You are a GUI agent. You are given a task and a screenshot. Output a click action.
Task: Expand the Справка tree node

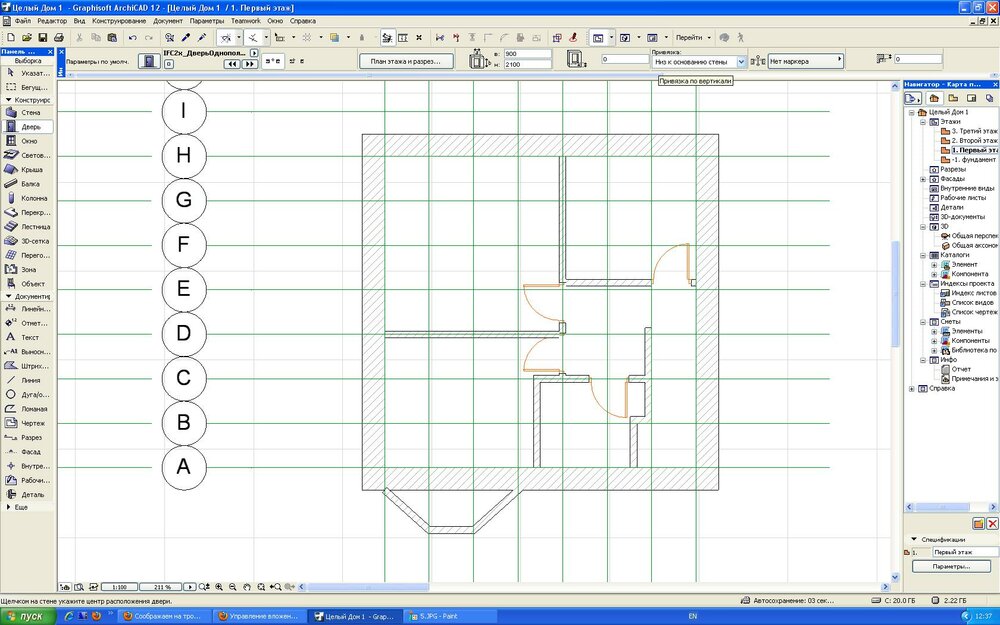point(911,388)
